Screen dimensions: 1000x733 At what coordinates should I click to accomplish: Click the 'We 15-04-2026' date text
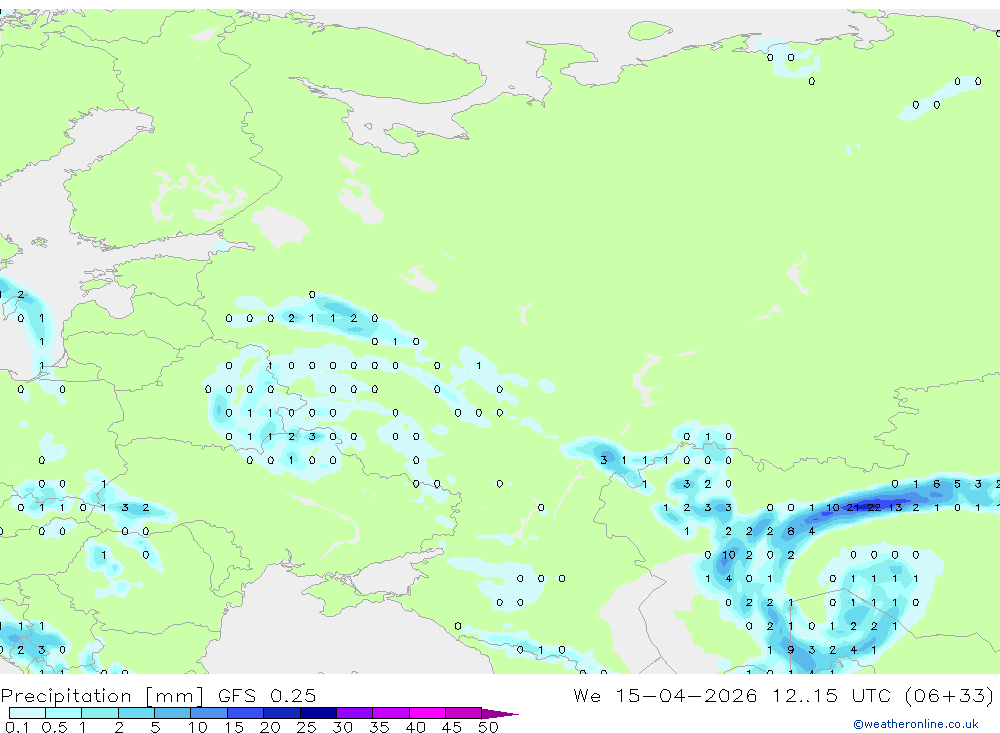tap(665, 695)
